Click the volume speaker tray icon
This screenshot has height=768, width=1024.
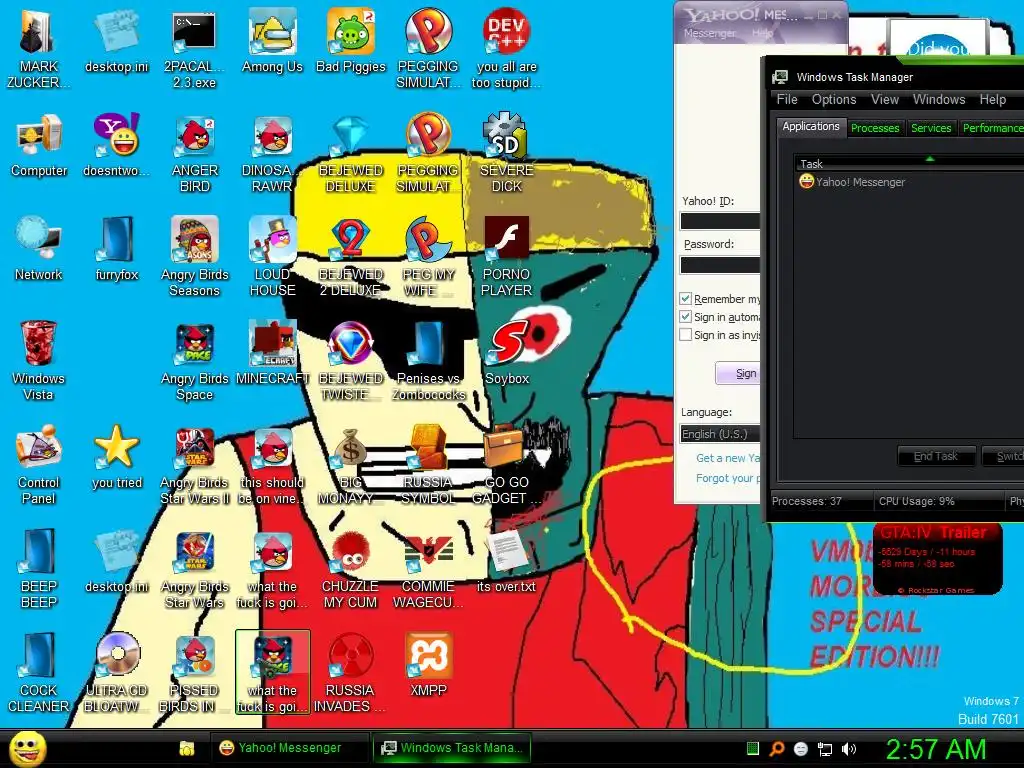849,749
